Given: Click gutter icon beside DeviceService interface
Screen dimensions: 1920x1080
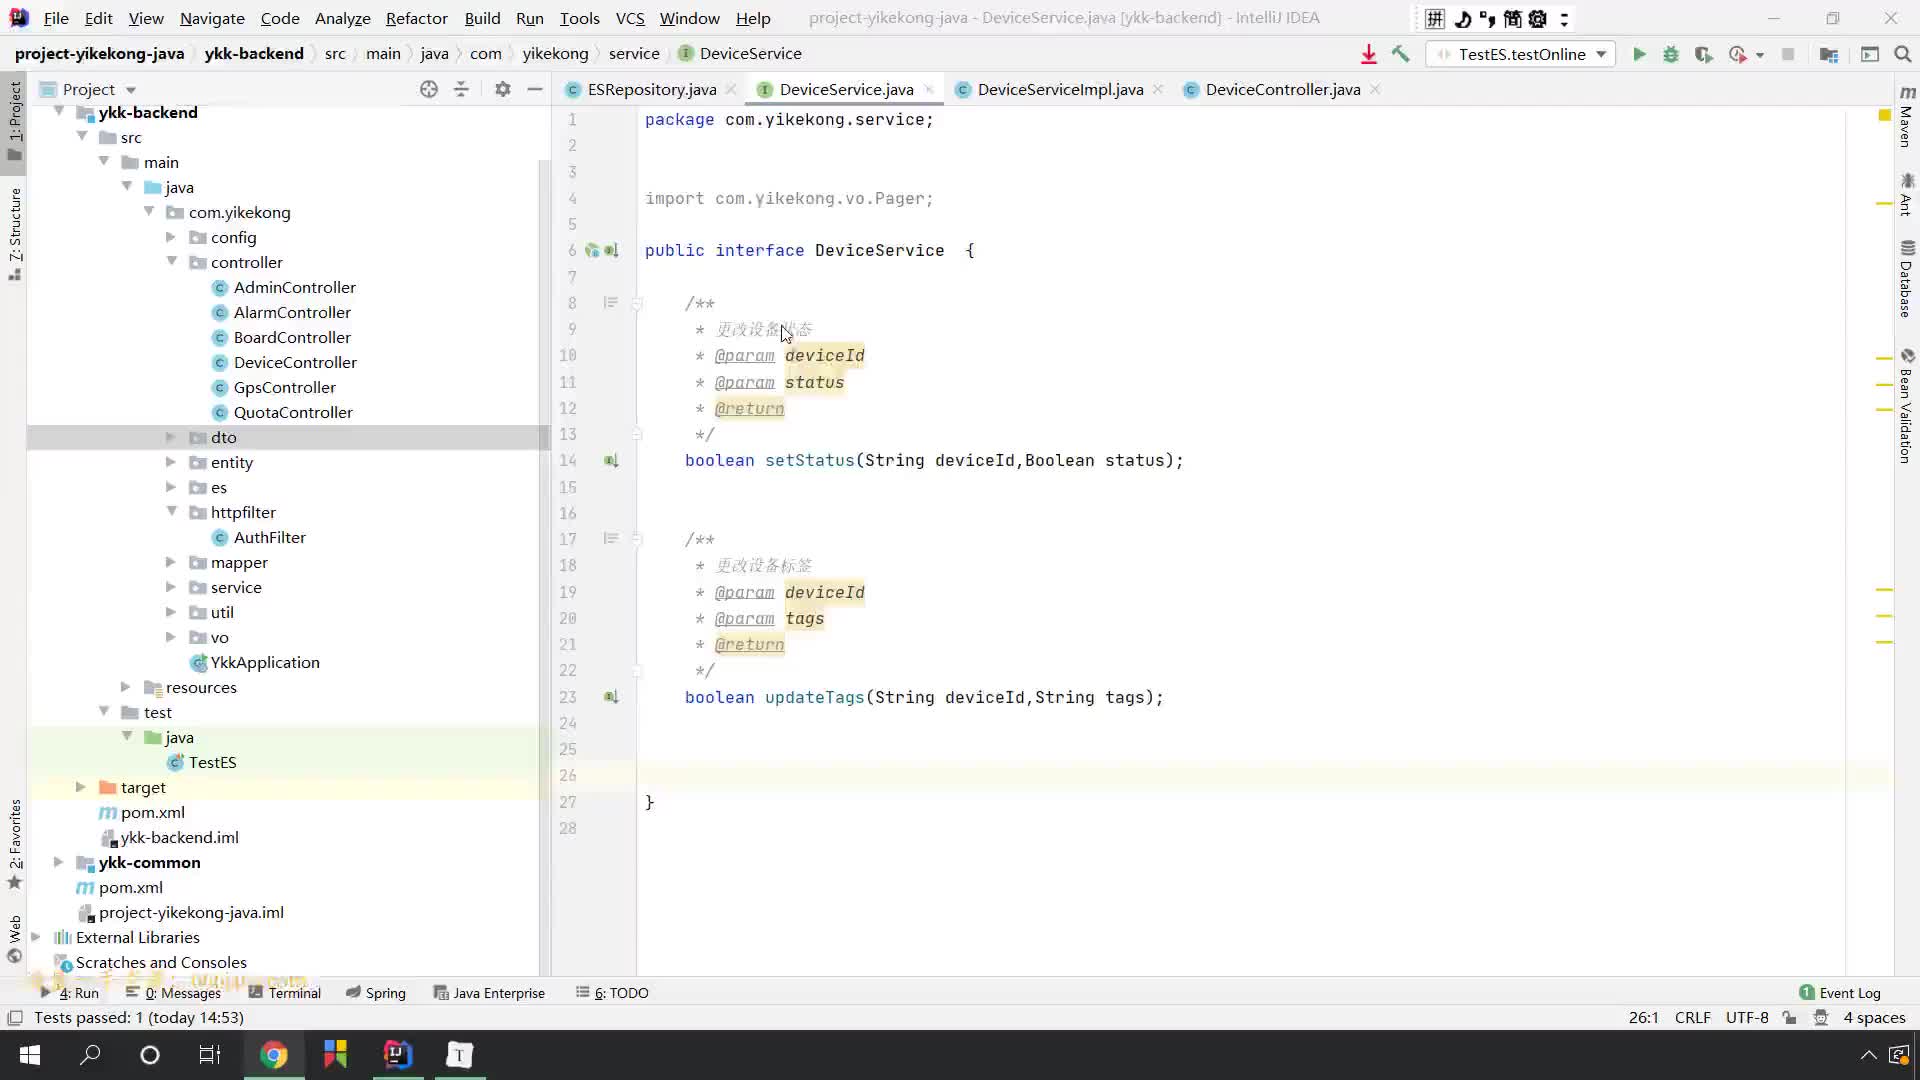Looking at the screenshot, I should tap(611, 251).
